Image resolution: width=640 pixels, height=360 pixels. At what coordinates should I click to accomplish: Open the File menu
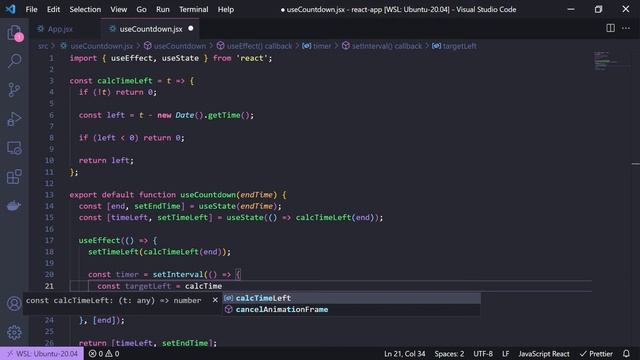coord(31,9)
